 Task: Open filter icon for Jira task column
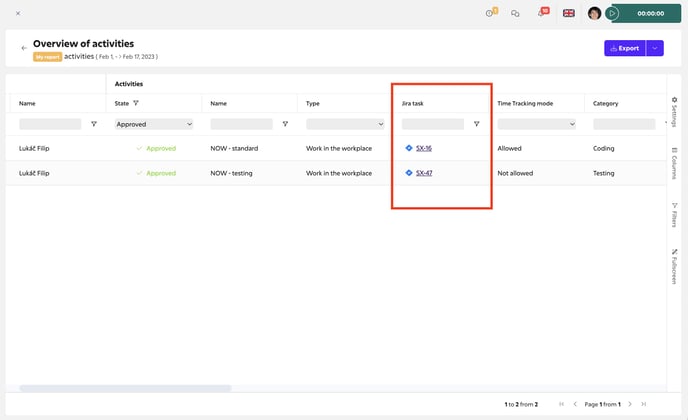pos(477,124)
